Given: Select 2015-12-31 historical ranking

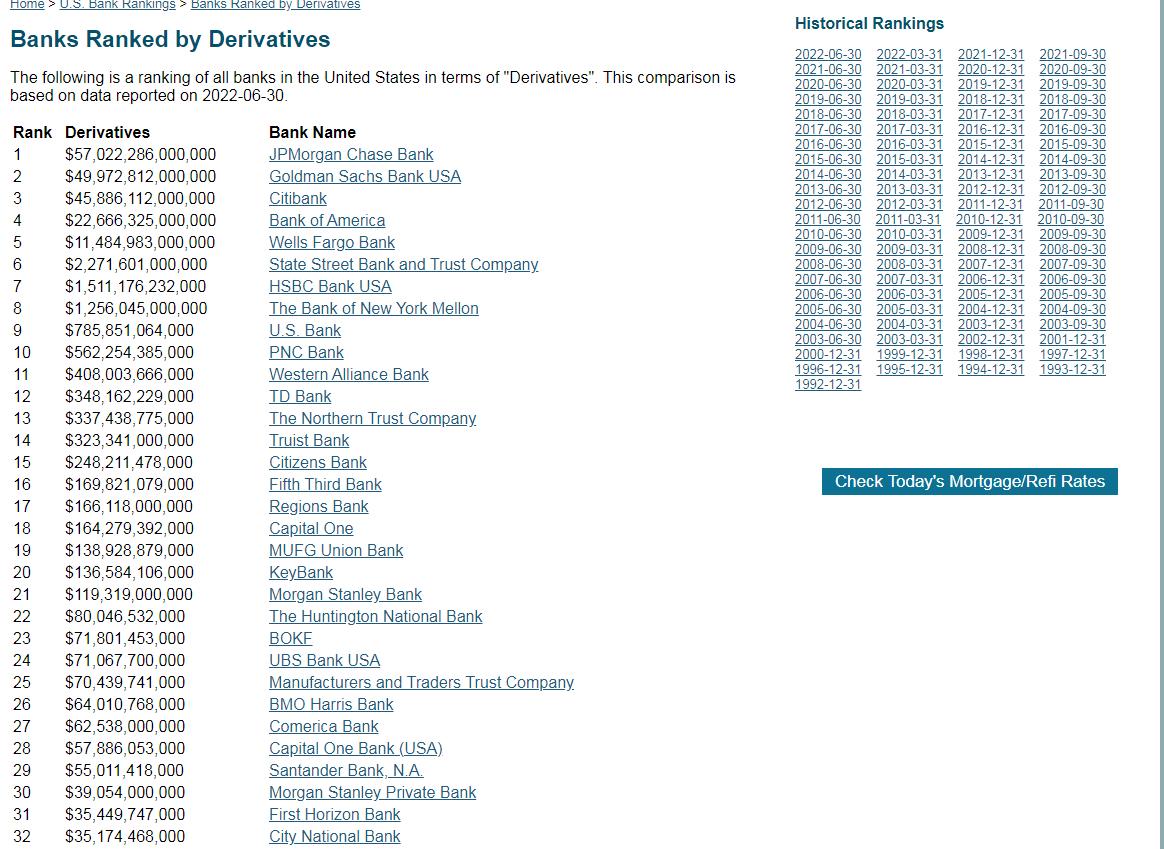Looking at the screenshot, I should [x=990, y=145].
